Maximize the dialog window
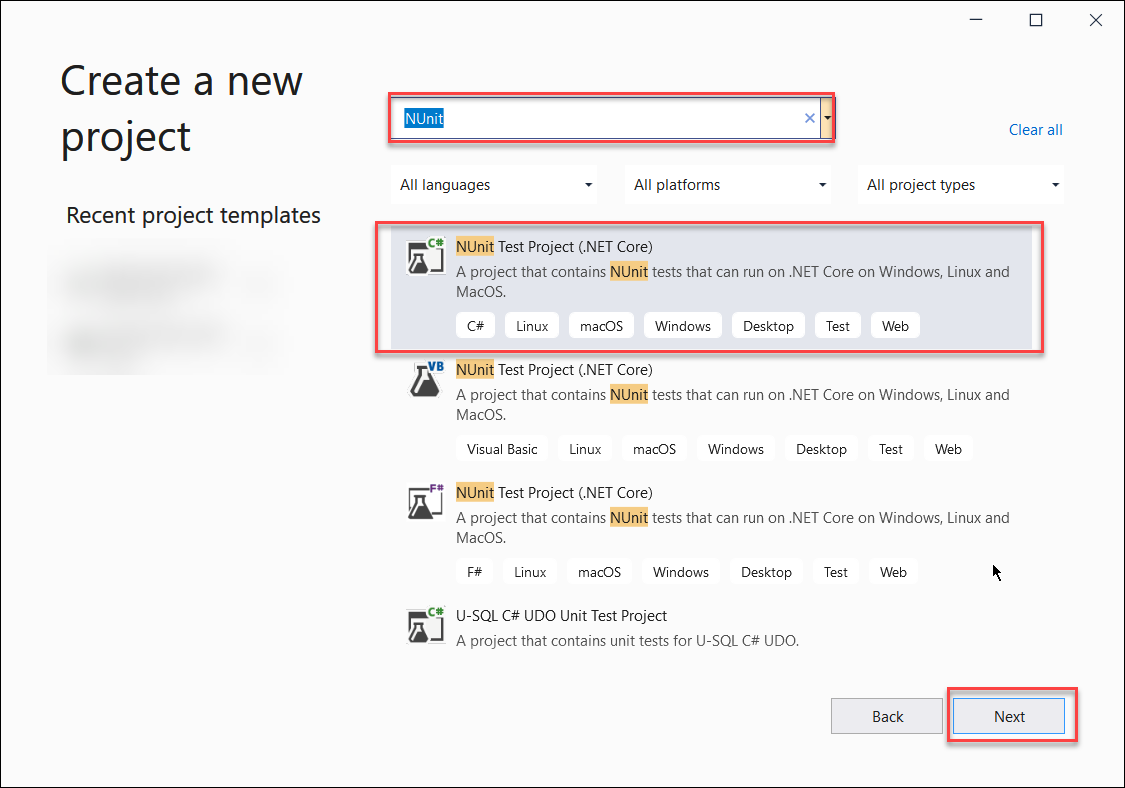 tap(1035, 20)
